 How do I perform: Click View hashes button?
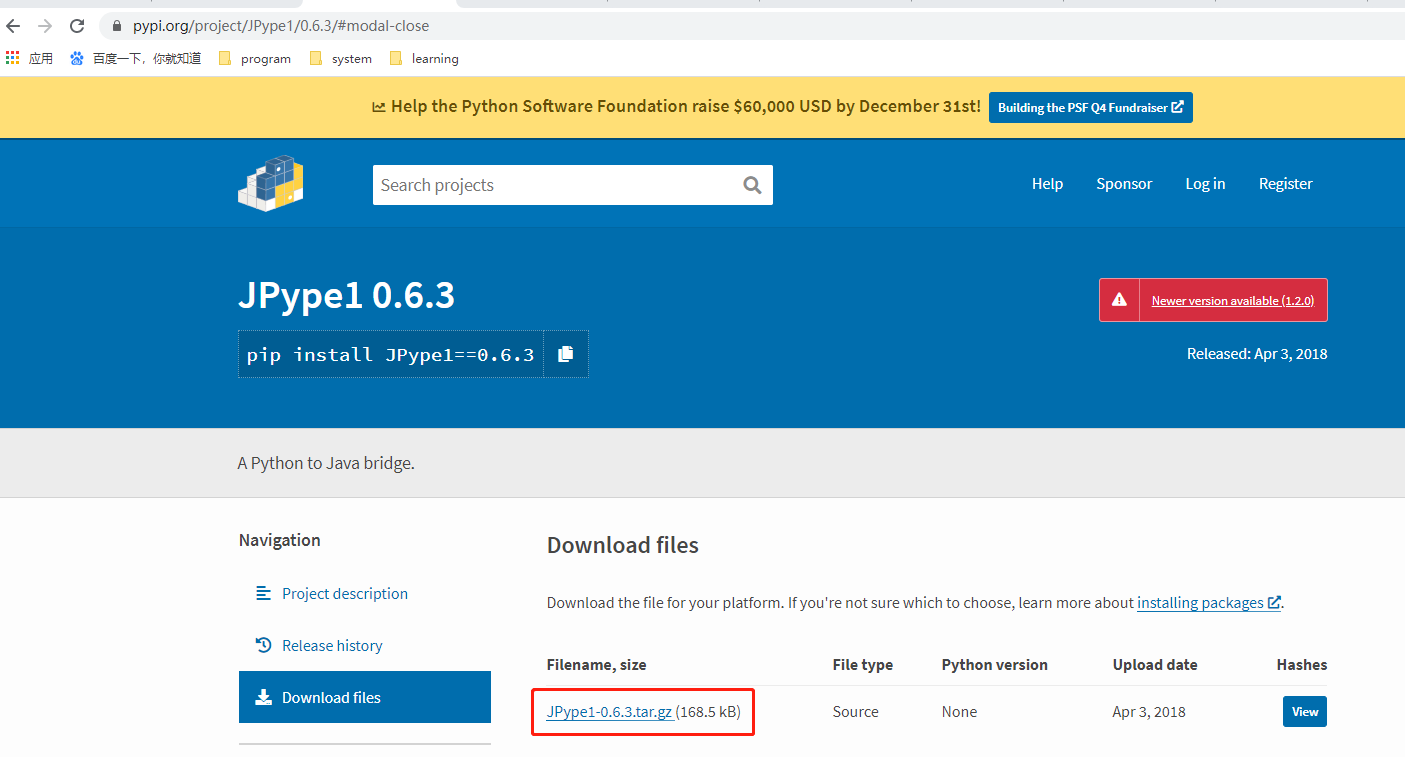click(1305, 712)
